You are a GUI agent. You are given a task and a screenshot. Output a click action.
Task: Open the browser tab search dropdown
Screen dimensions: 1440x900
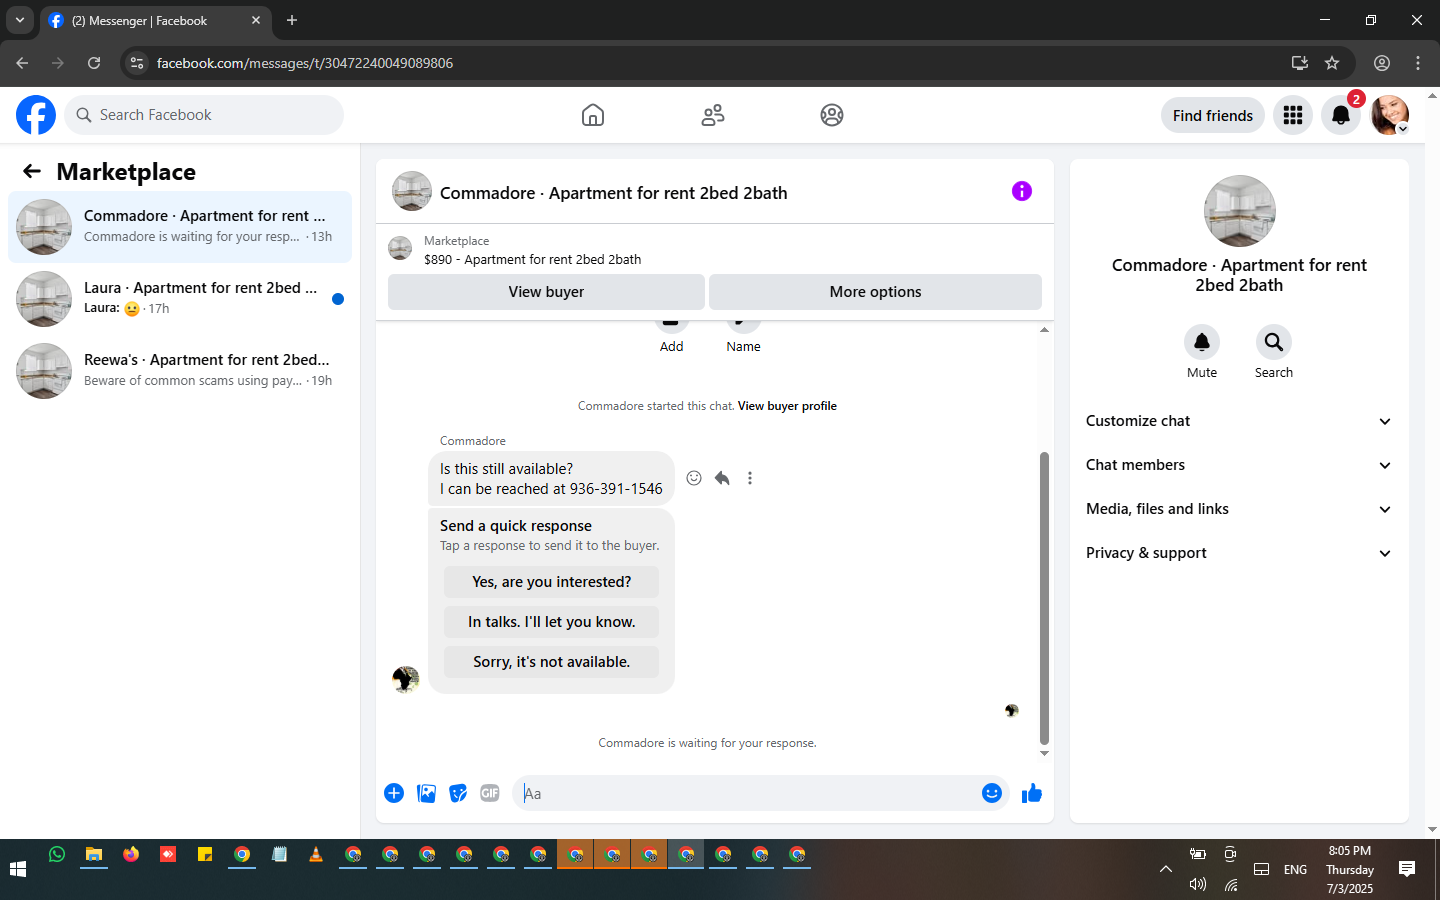19,20
